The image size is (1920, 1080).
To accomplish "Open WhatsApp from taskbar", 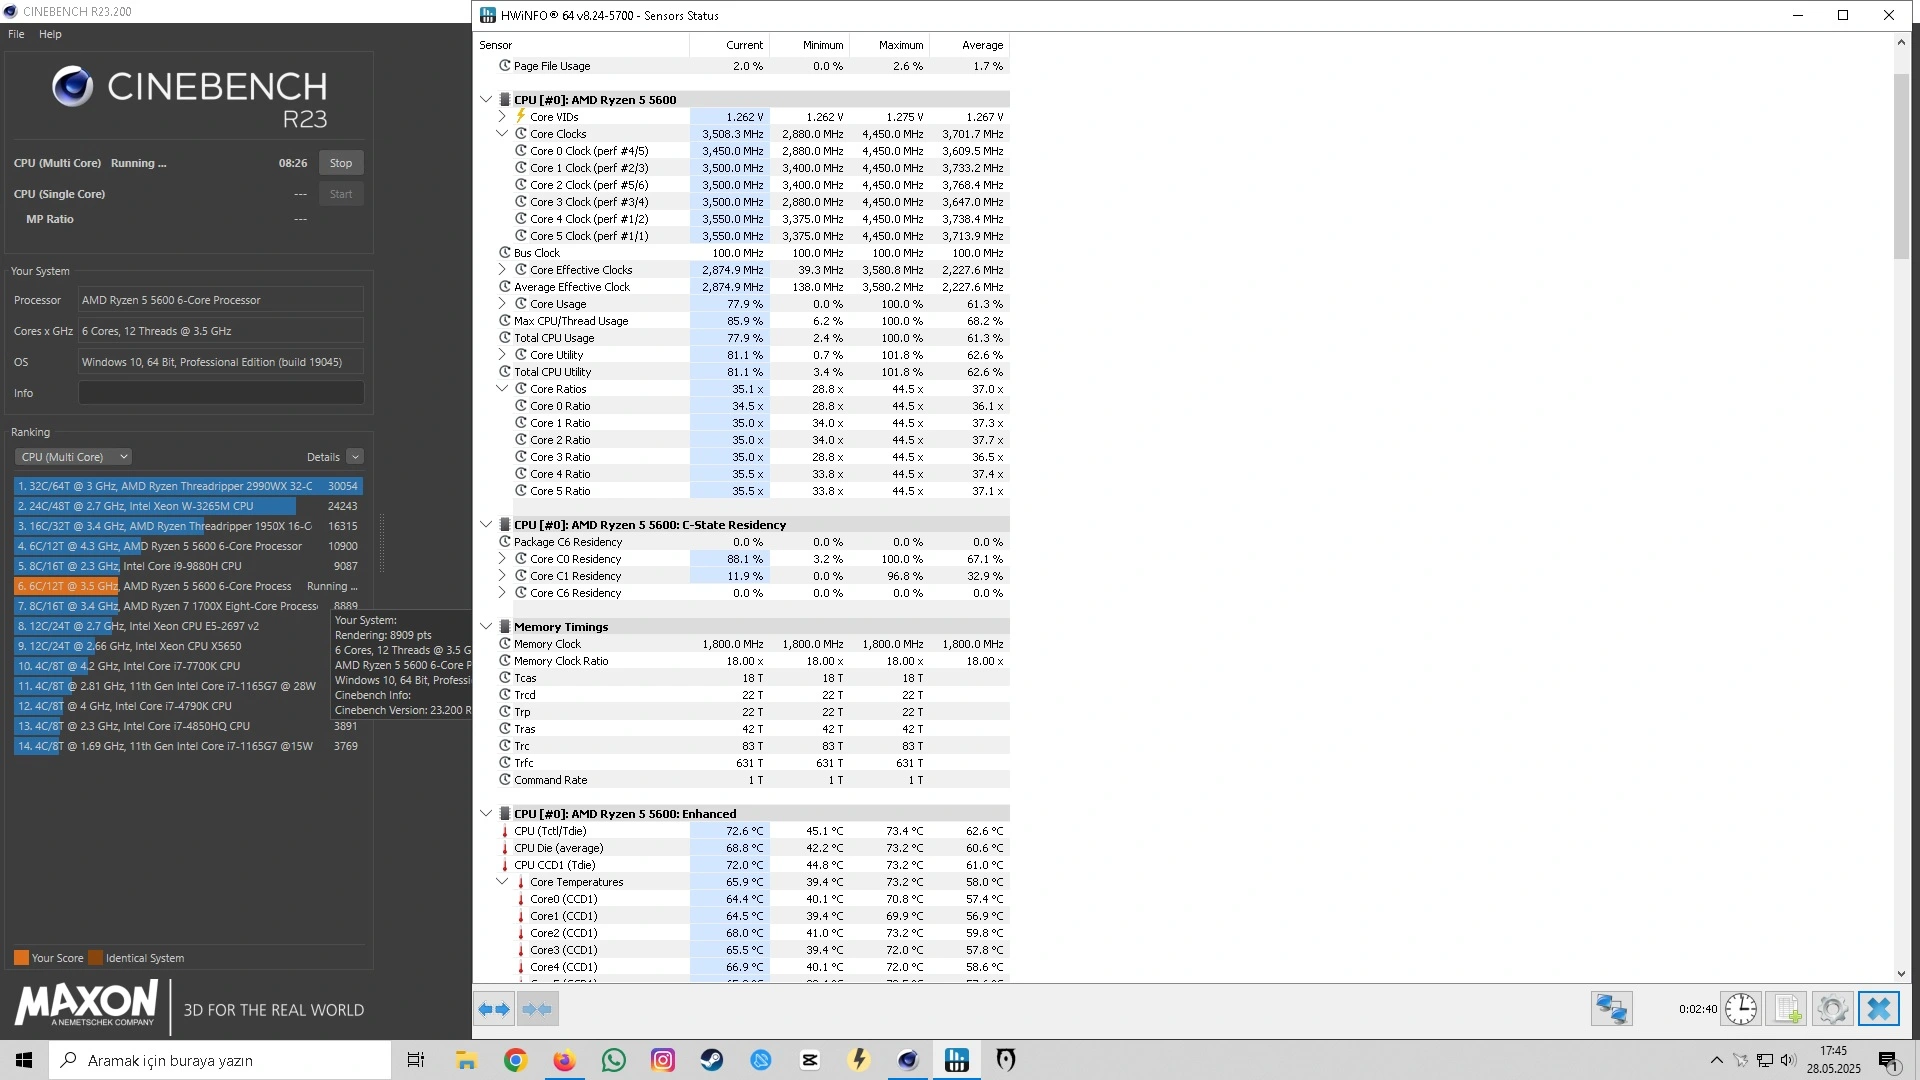I will pos(613,1060).
